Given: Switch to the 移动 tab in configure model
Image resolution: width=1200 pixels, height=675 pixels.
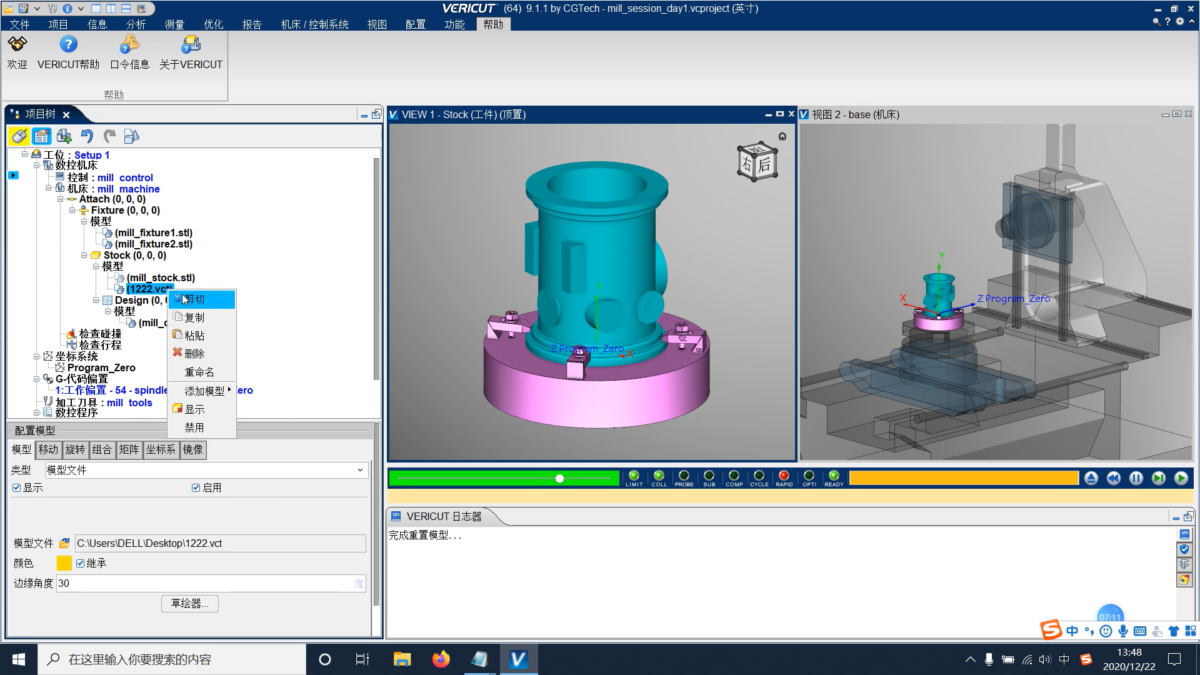Looking at the screenshot, I should point(48,450).
